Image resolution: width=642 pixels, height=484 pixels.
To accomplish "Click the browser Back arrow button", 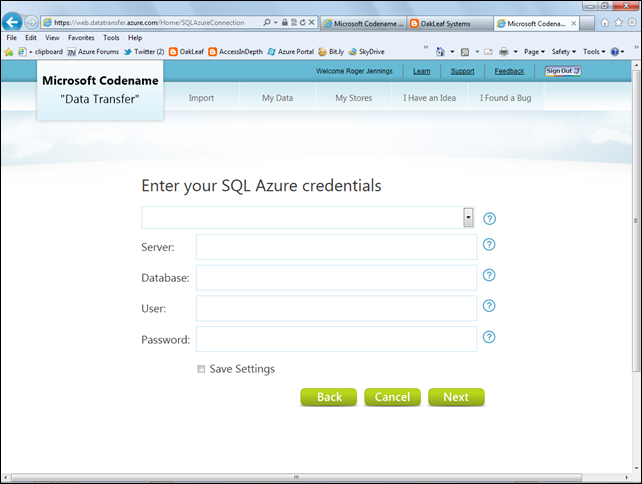I will click(14, 22).
